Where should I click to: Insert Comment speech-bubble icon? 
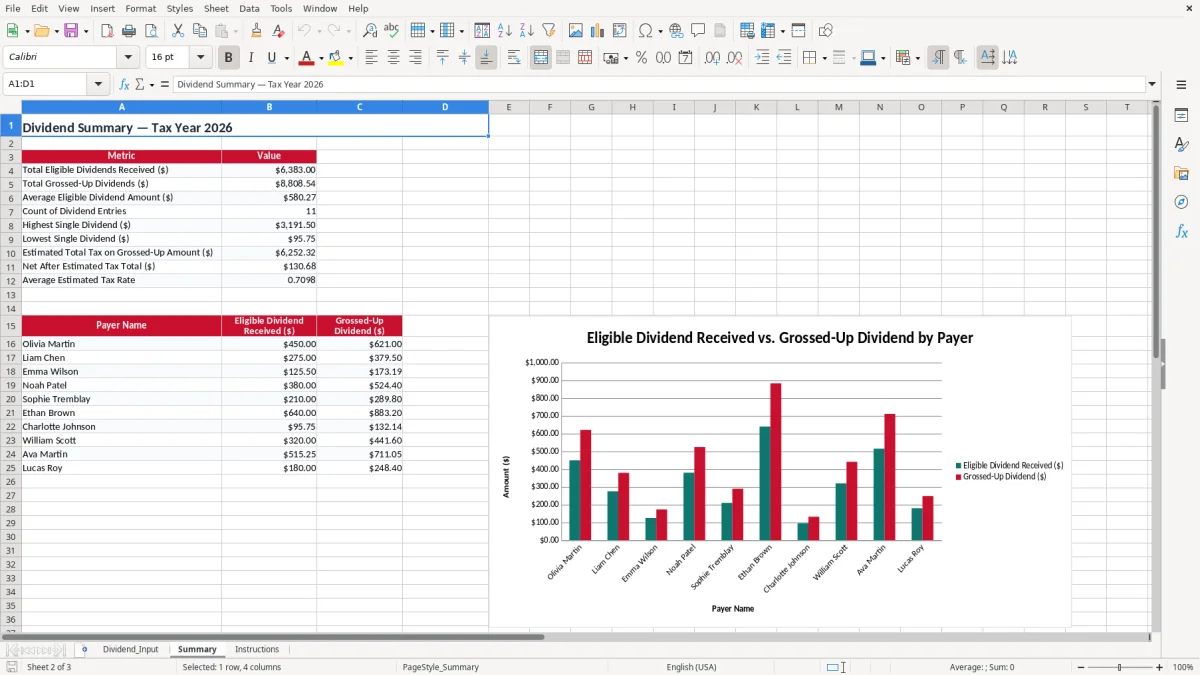click(x=698, y=31)
